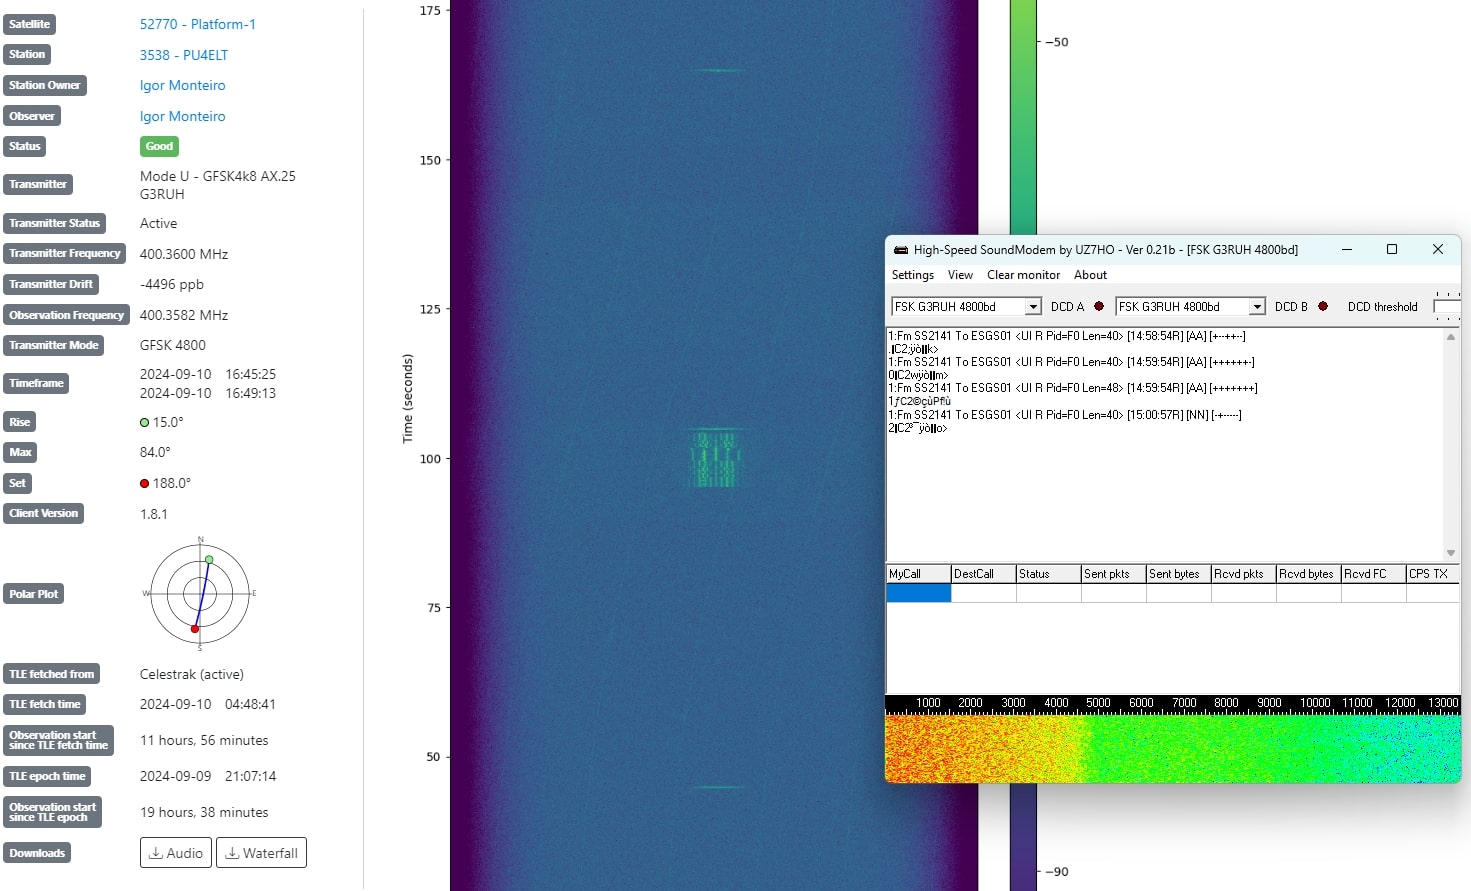Open the satellite link 52770 - Platform-1

[198, 24]
